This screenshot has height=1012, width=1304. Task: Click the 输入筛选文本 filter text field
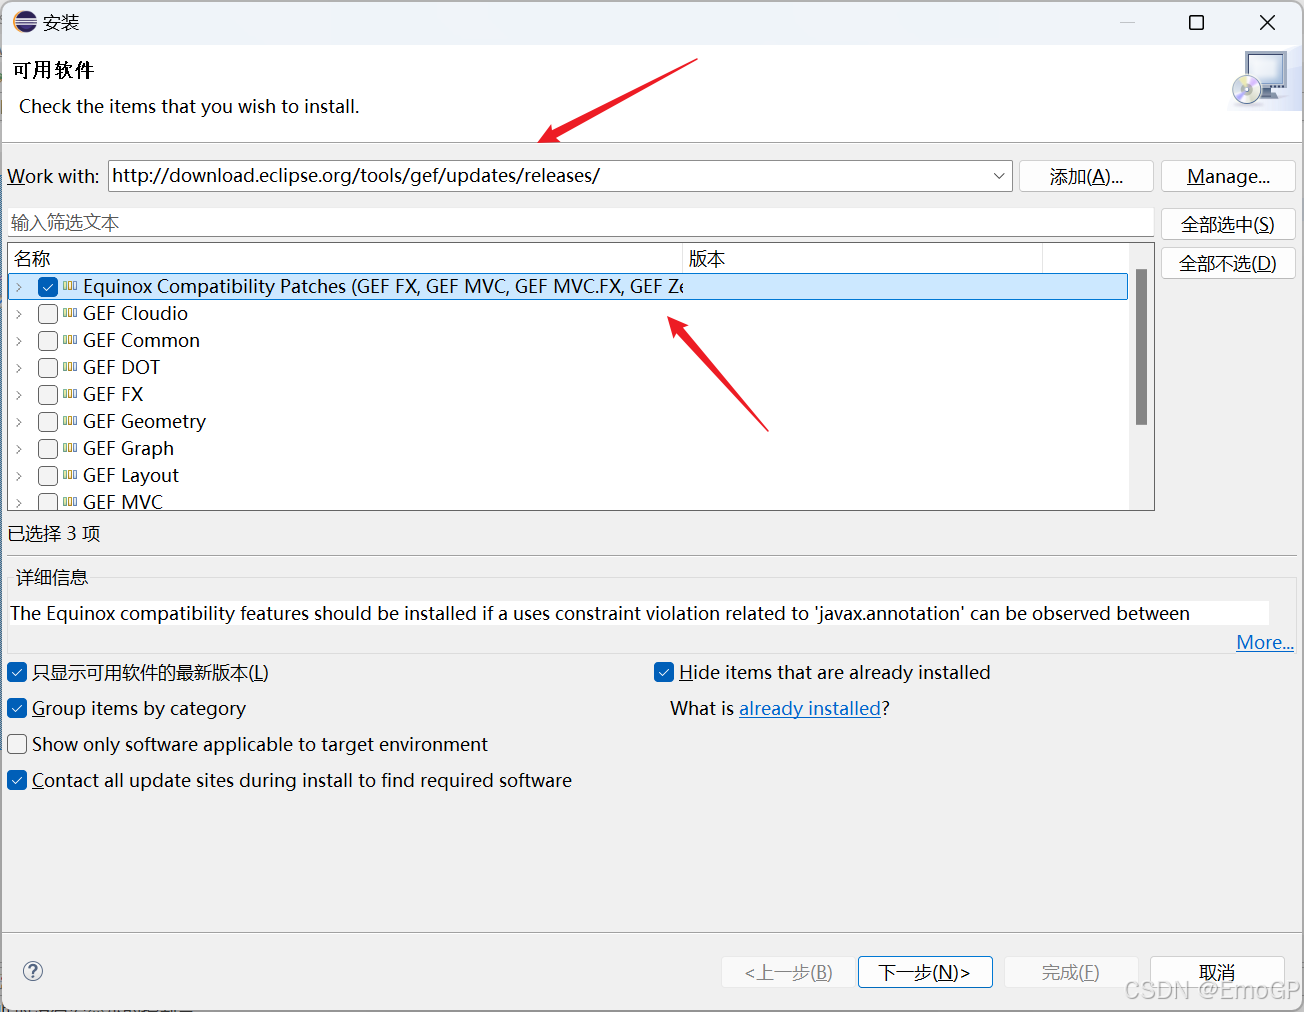[580, 222]
